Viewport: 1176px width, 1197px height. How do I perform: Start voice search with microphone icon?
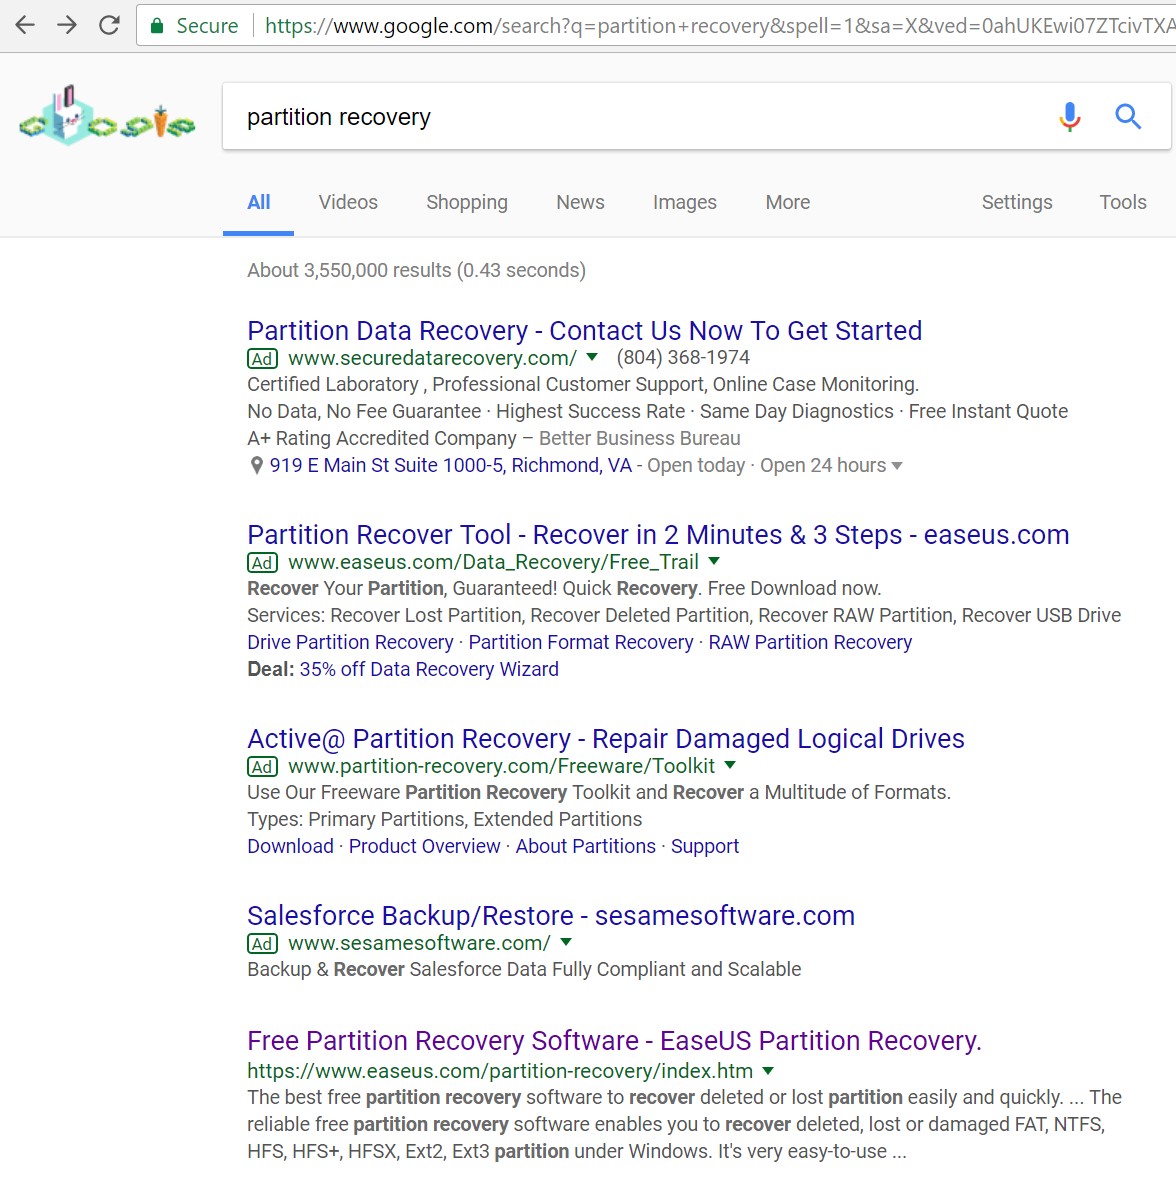[x=1069, y=117]
